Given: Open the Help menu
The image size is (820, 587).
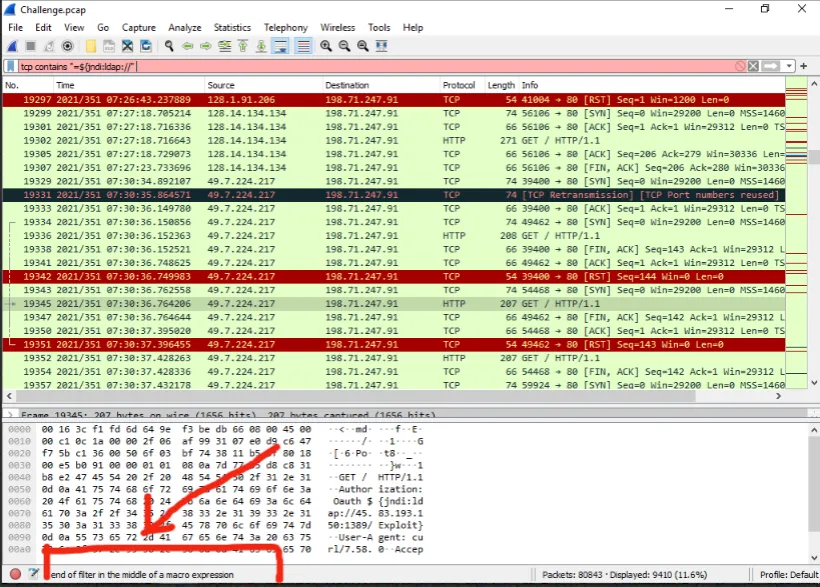Looking at the screenshot, I should (x=413, y=28).
